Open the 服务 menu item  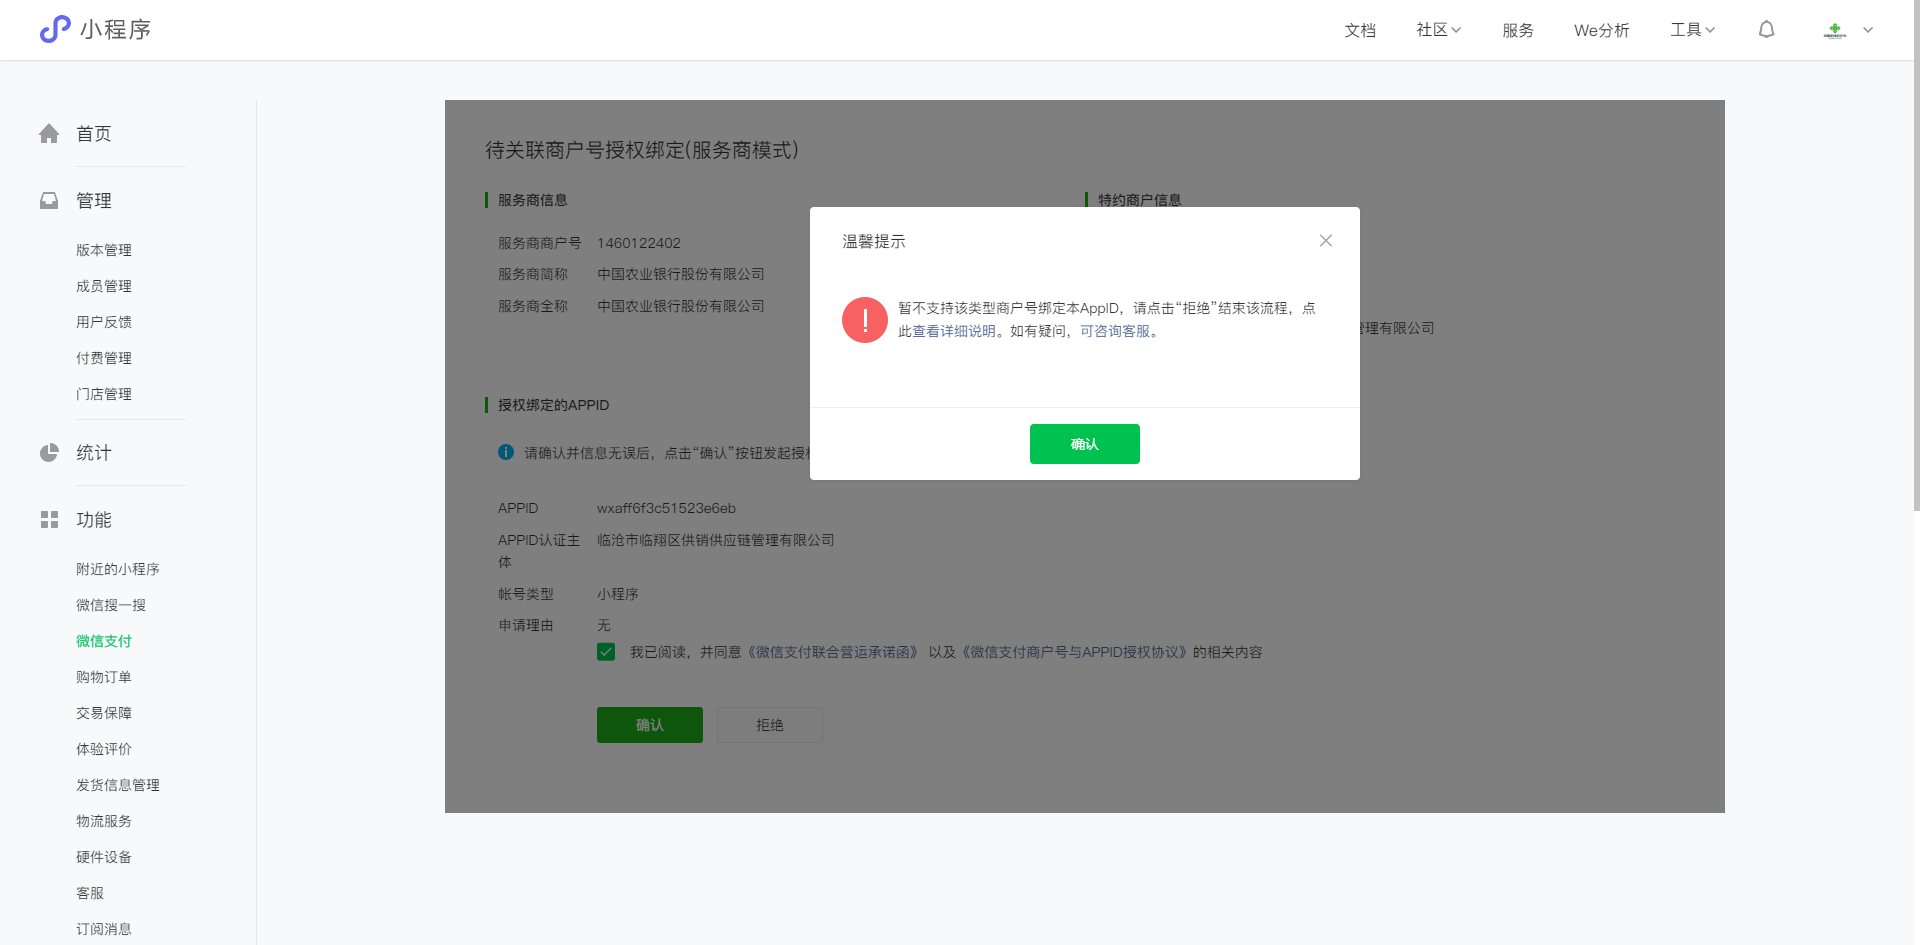(1518, 30)
